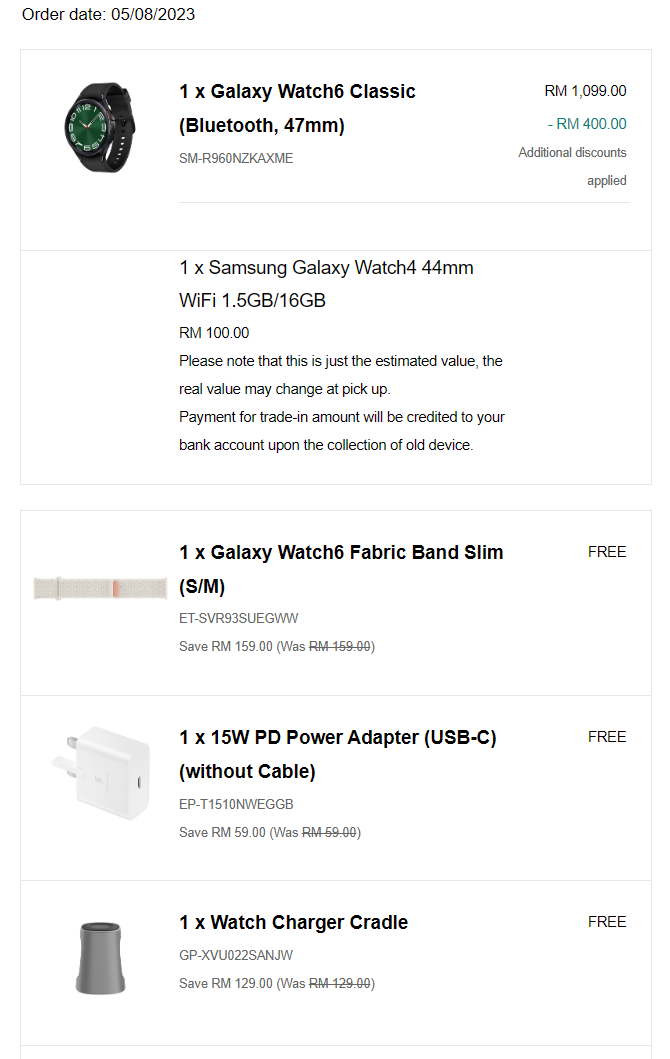The image size is (670, 1059).
Task: Click FREE label for Fabric Band
Action: pyautogui.click(x=607, y=552)
